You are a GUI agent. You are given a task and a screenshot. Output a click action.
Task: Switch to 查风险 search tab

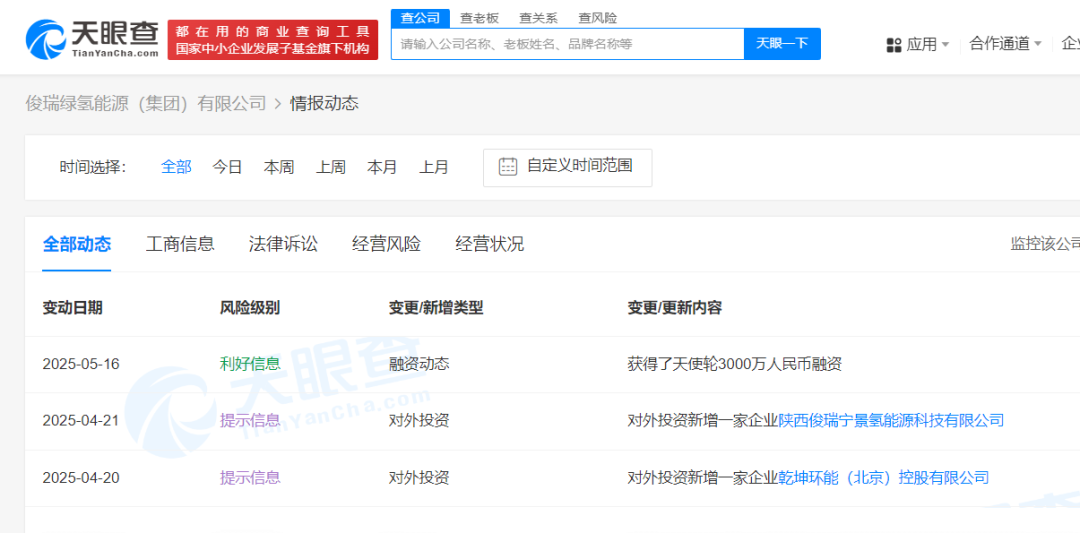[x=598, y=19]
